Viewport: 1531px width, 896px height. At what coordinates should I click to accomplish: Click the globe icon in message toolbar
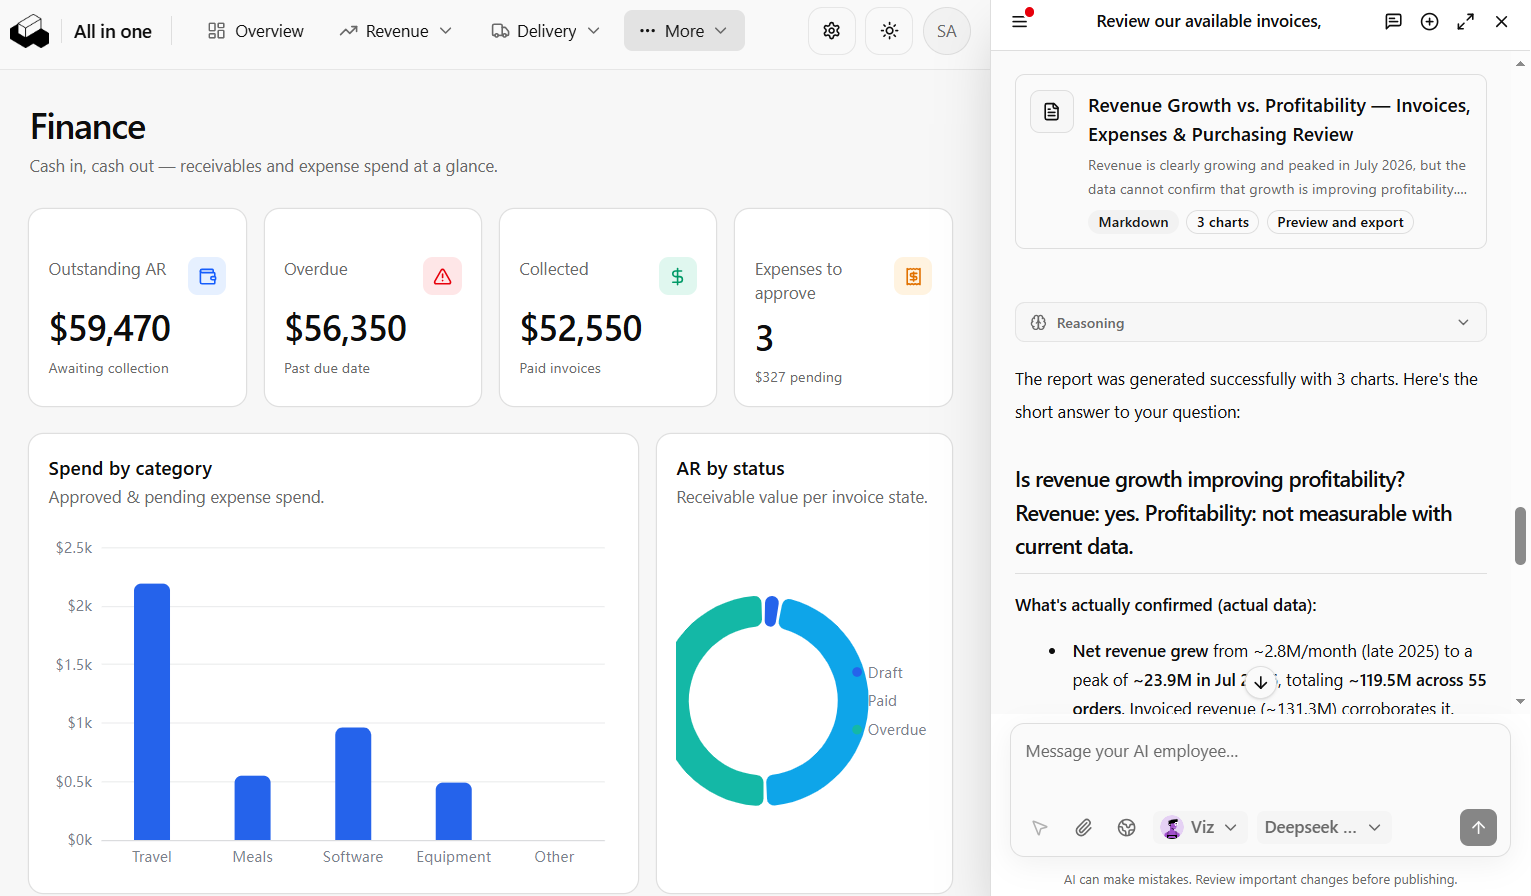[x=1127, y=827]
